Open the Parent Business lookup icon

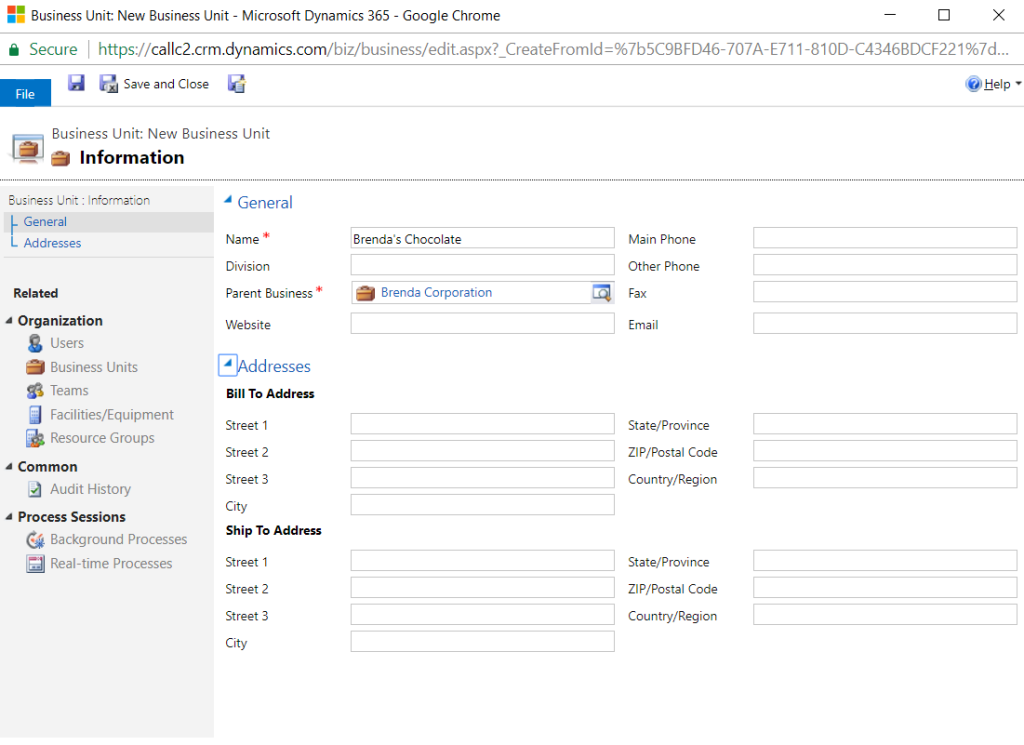(x=601, y=293)
